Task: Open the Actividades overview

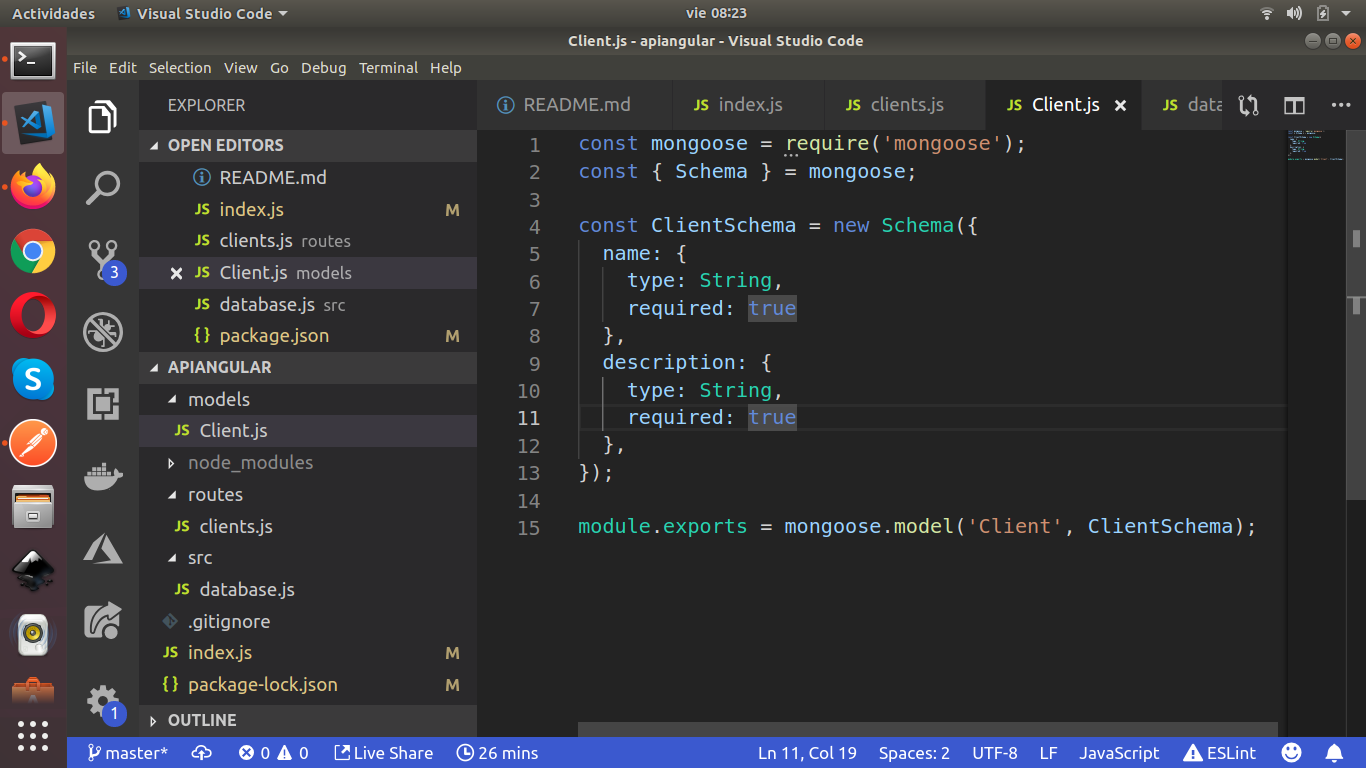Action: 53,13
